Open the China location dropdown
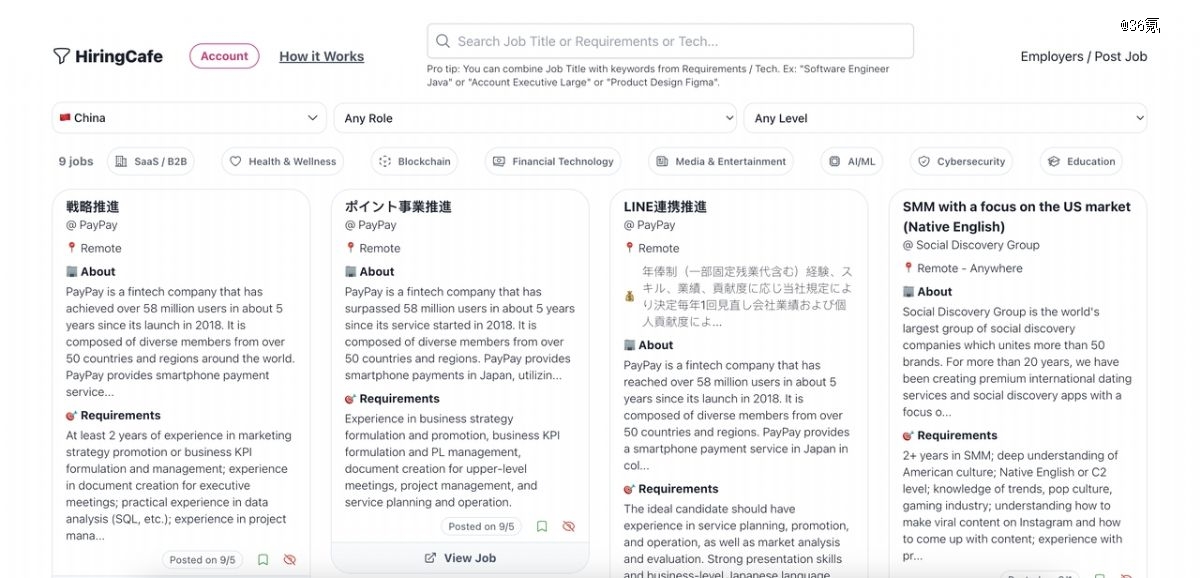Screen dimensions: 1200x578 [x=189, y=118]
